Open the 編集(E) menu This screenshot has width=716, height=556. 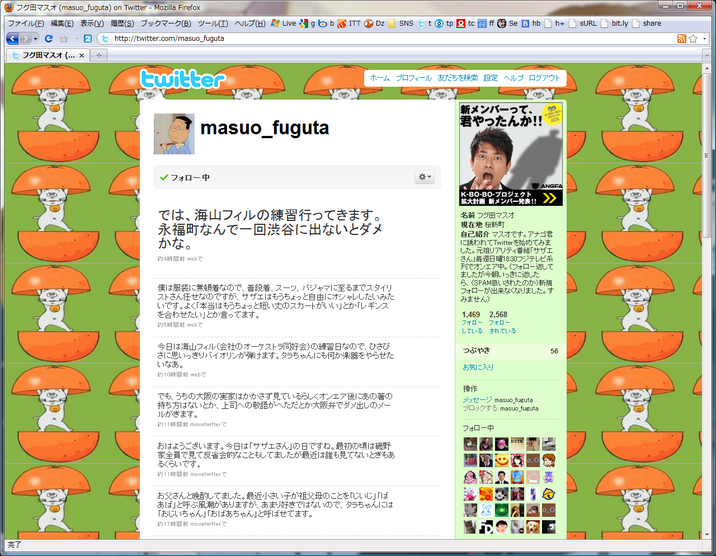[62, 23]
